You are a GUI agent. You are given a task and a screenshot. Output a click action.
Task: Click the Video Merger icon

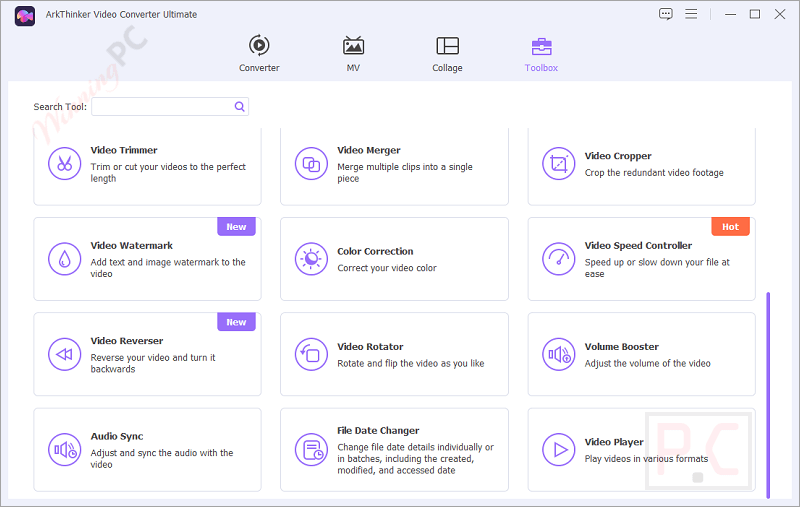tap(311, 164)
